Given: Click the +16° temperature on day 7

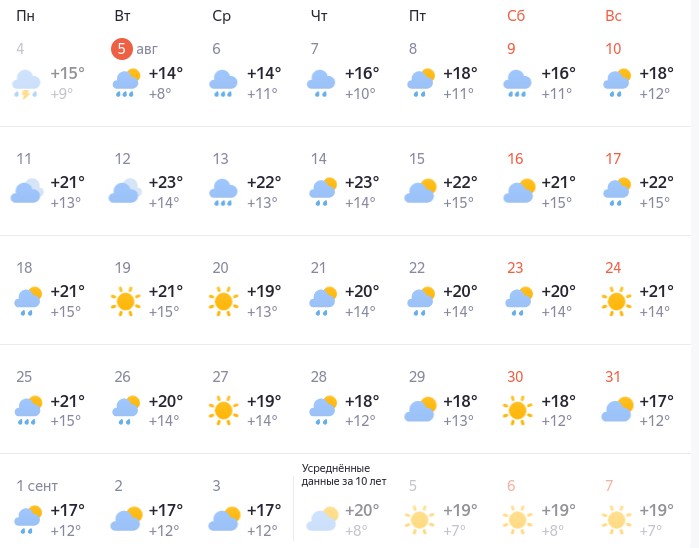Looking at the screenshot, I should (362, 74).
